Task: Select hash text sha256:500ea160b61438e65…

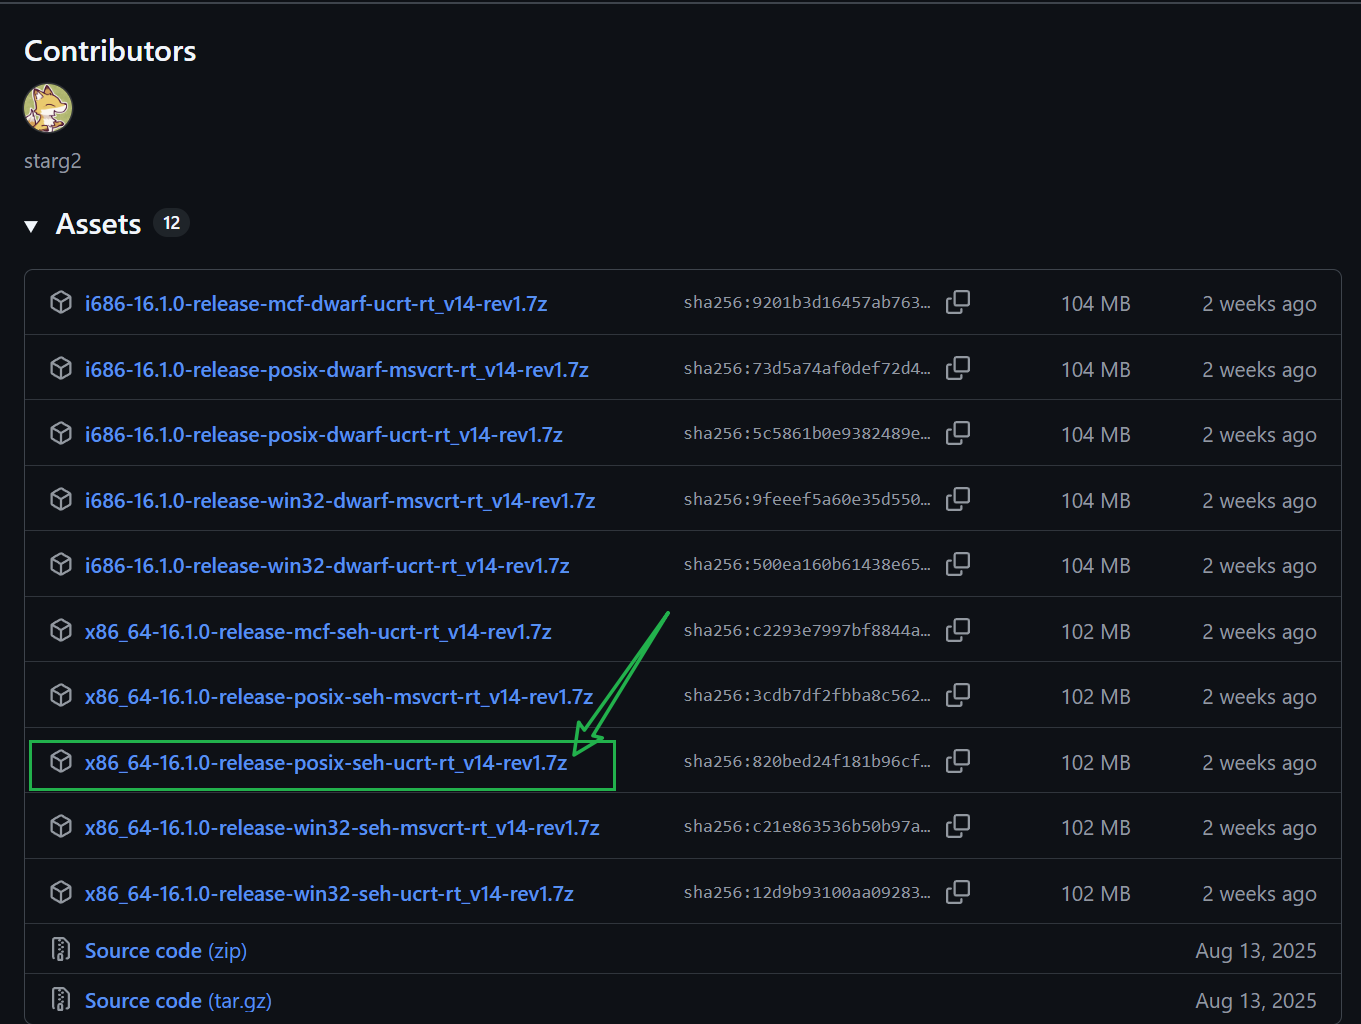Action: (807, 565)
